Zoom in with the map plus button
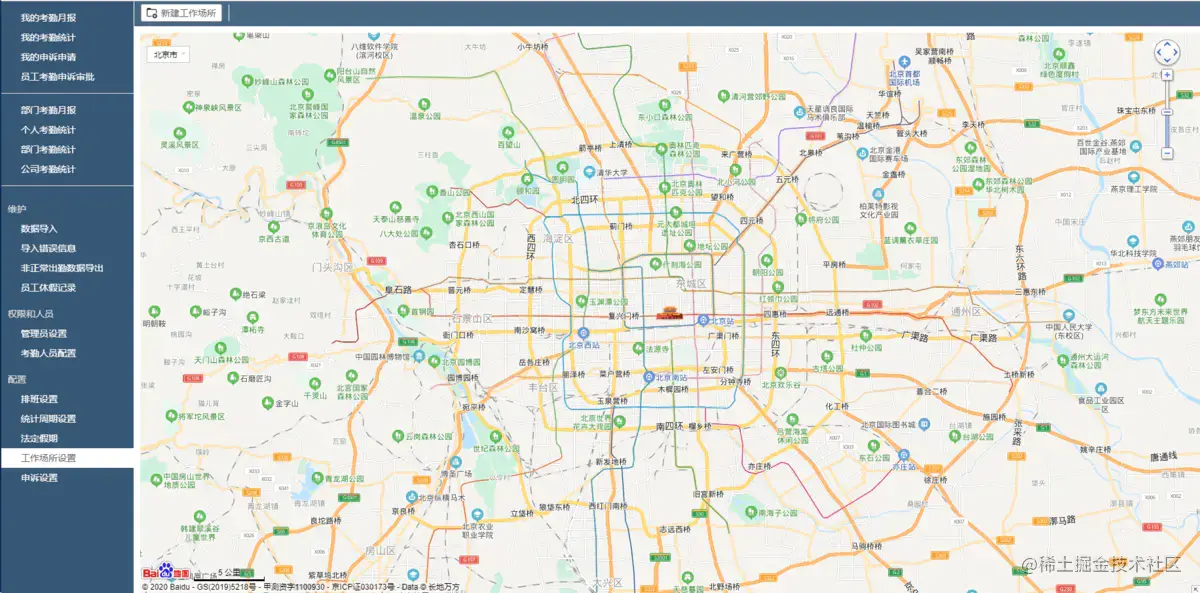The image size is (1200, 593). [x=1167, y=75]
